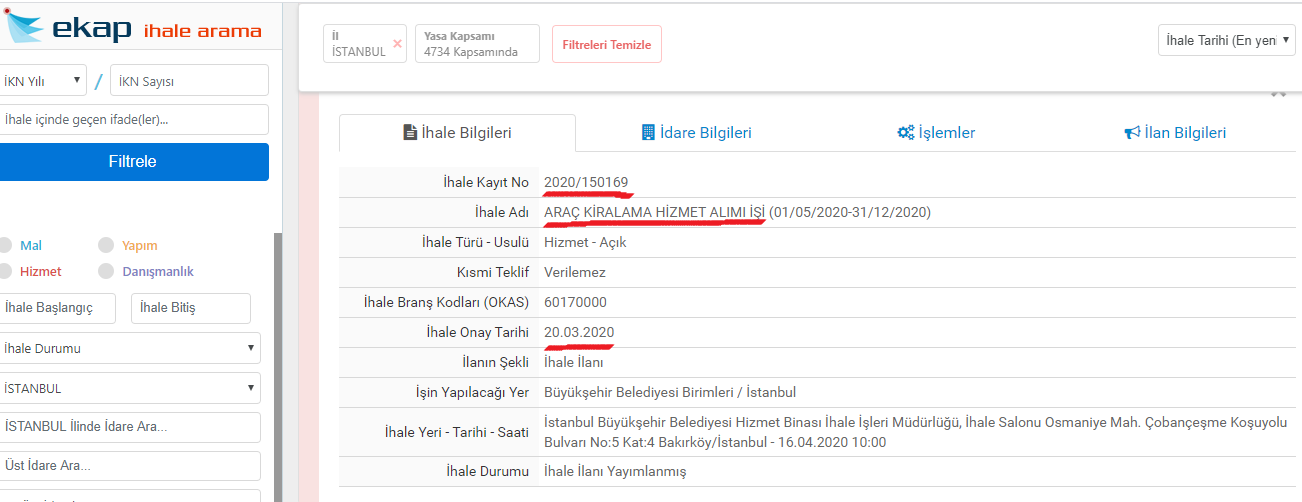Image resolution: width=1302 pixels, height=502 pixels.
Task: Click the left panel vertical scrollbar
Action: coord(278,365)
